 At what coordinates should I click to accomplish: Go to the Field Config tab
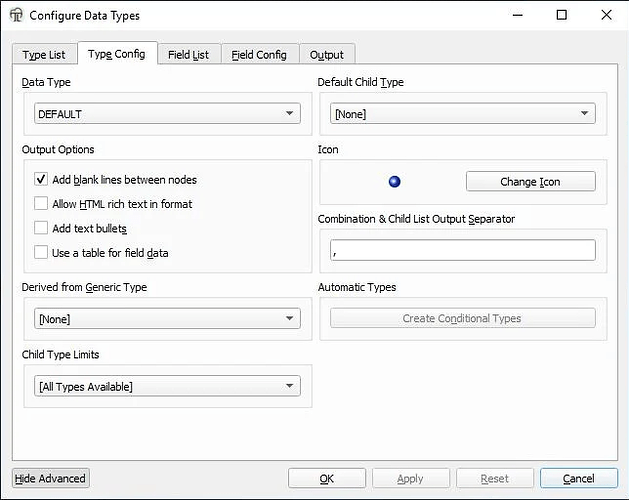259,55
